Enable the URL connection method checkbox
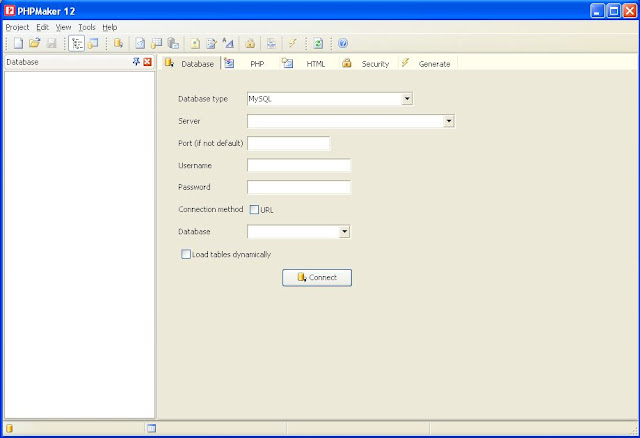The height and width of the screenshot is (438, 640). [254, 210]
